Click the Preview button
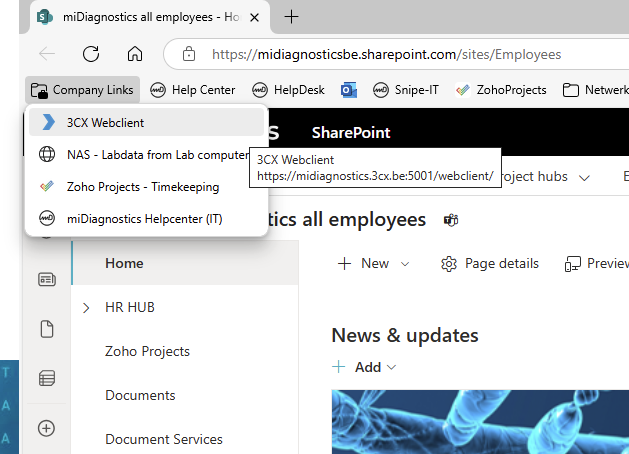Viewport: 629px width, 454px height. tap(597, 263)
